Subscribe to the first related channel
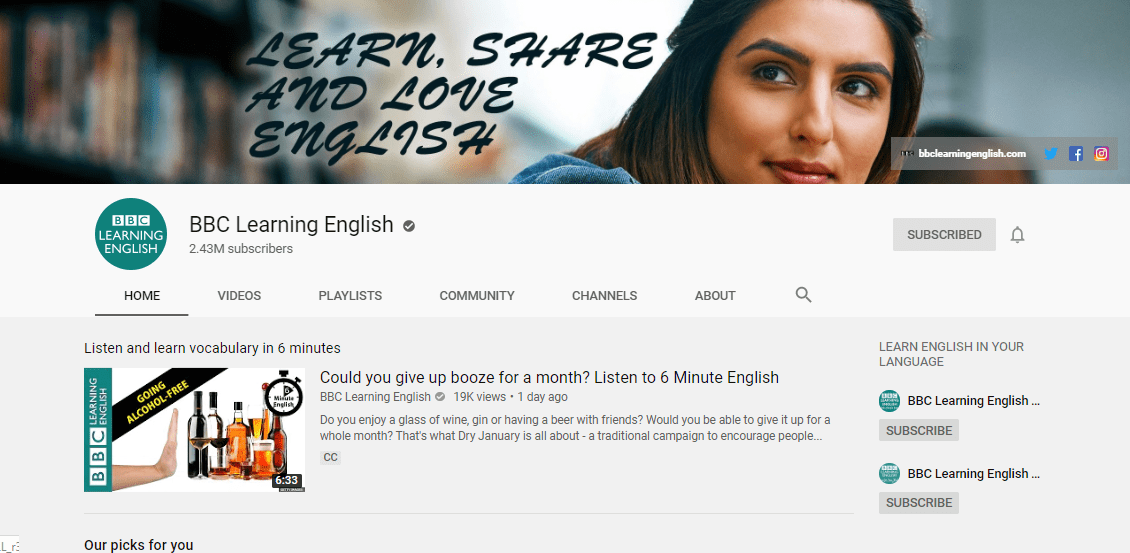This screenshot has width=1130, height=553. coord(918,430)
